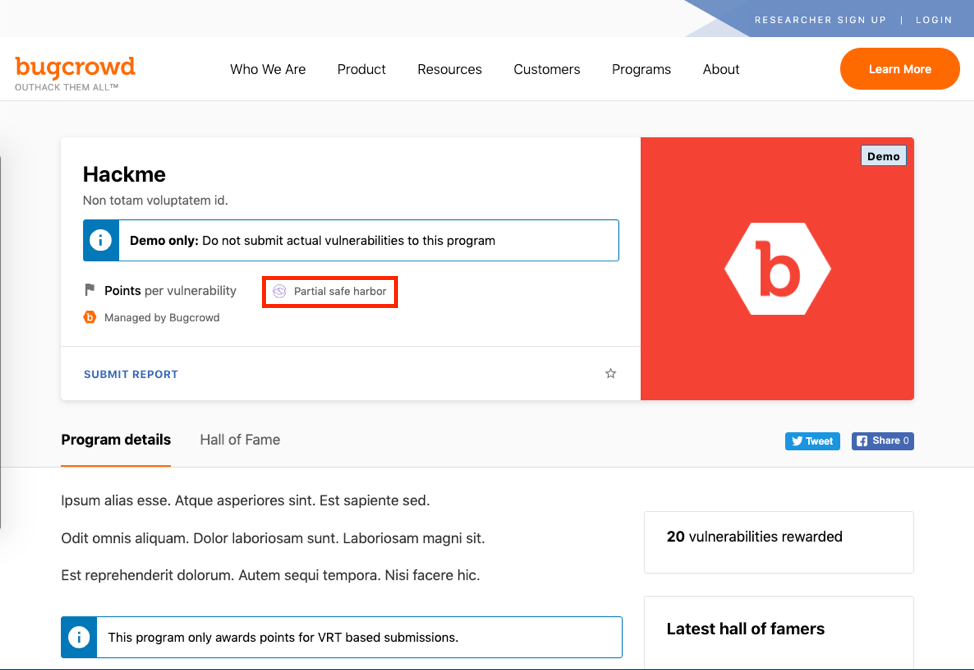Select the Program details tab
This screenshot has width=974, height=670.
tap(116, 440)
